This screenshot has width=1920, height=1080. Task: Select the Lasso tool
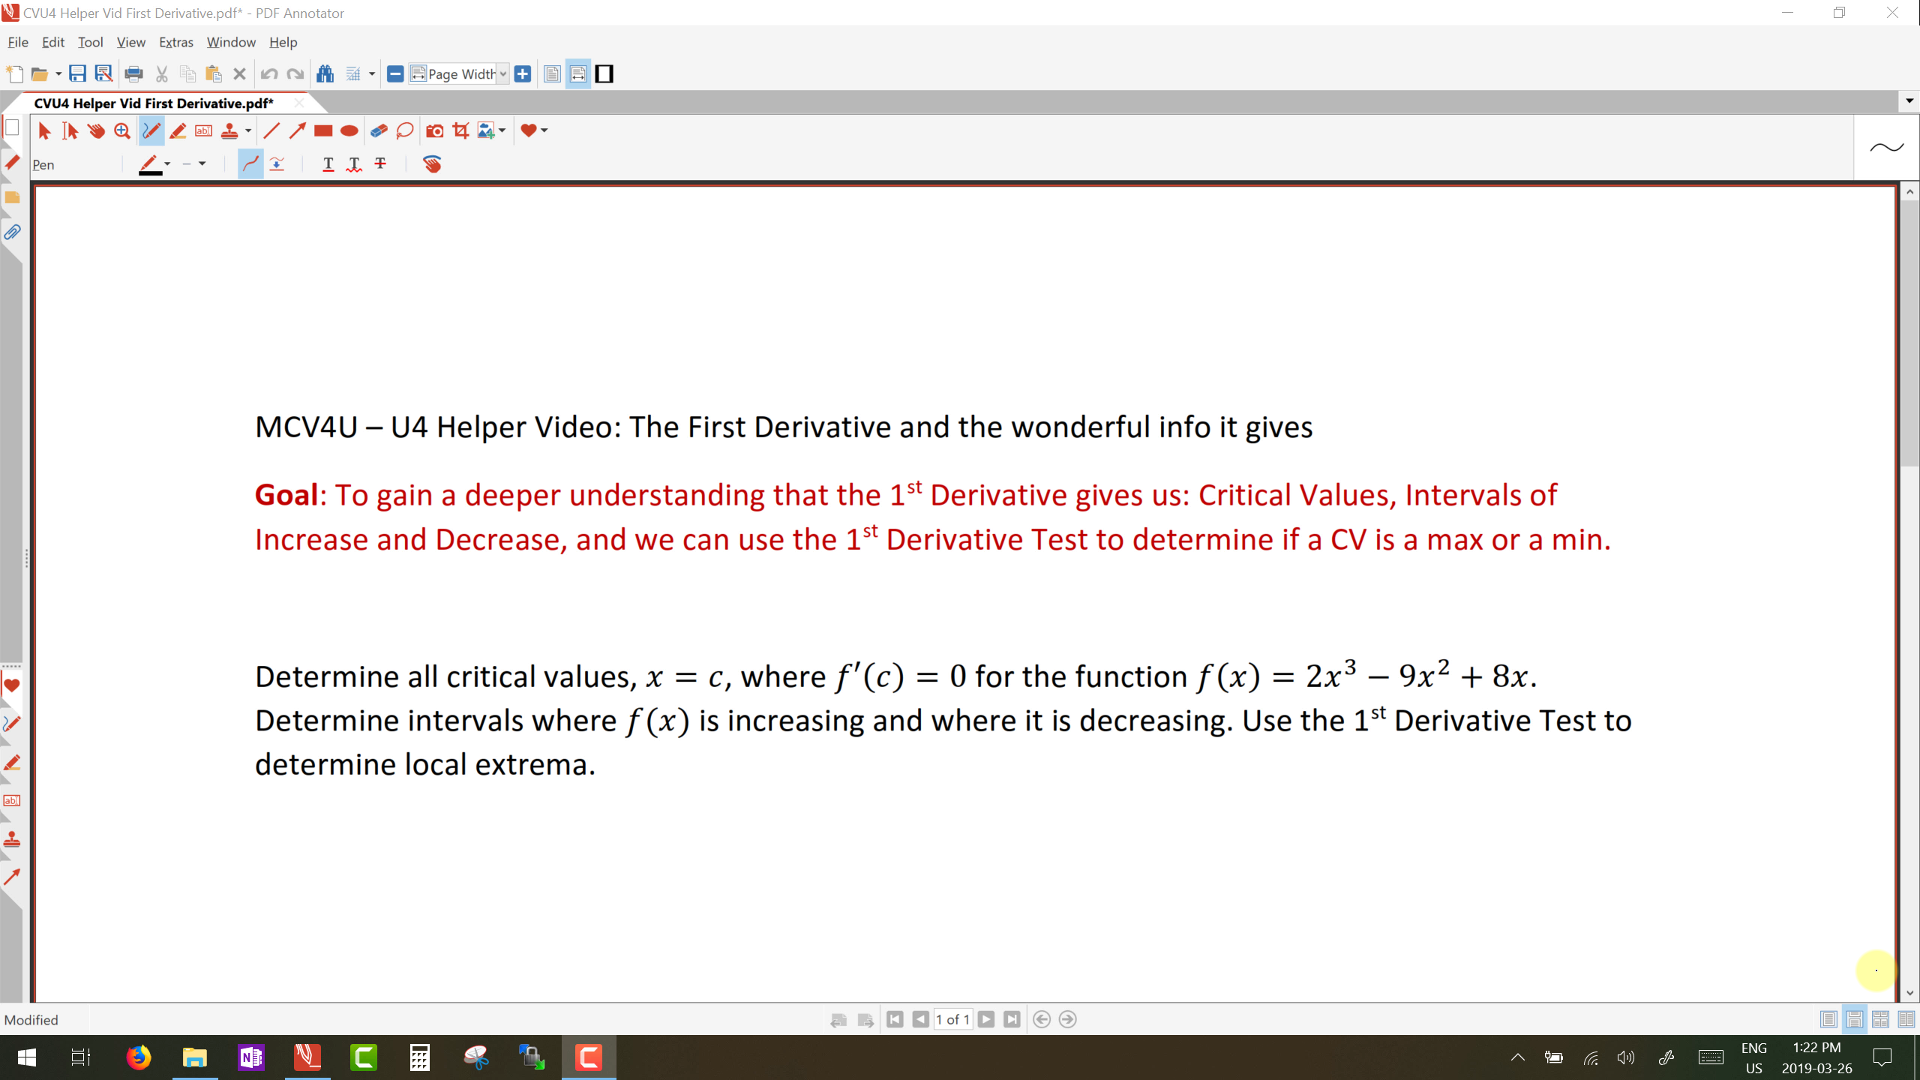click(x=405, y=131)
